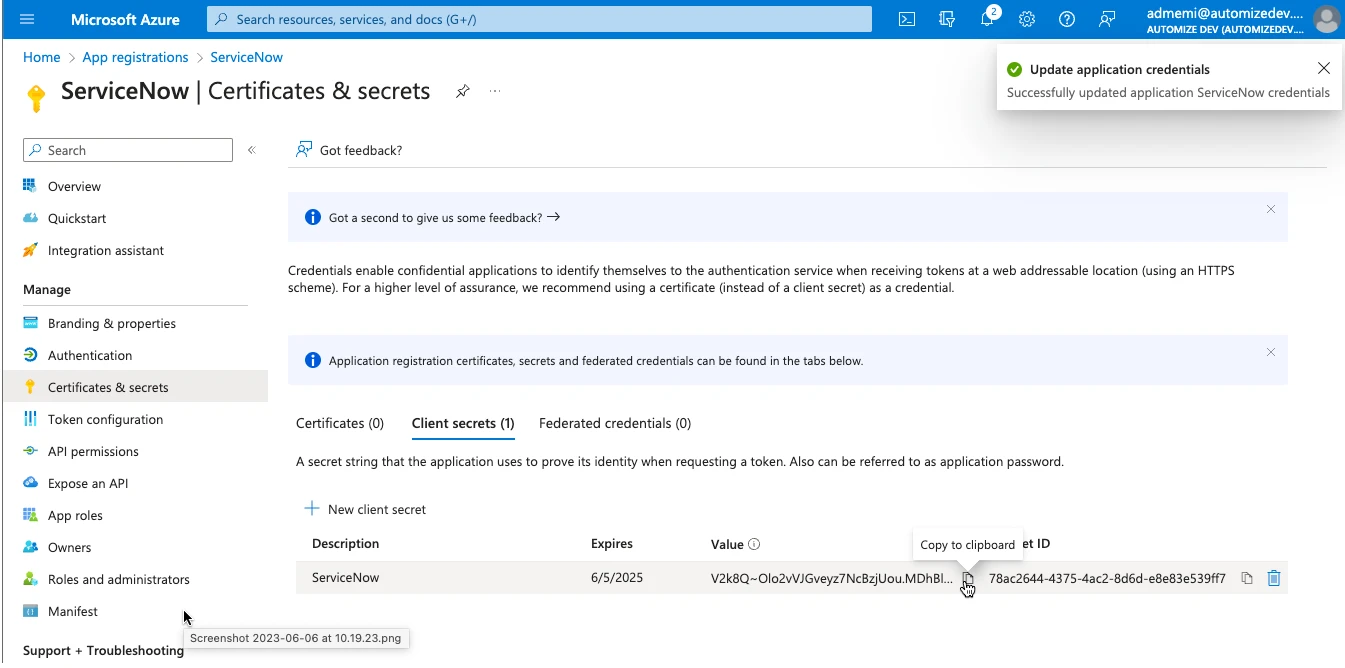Pin the ServiceNow page to dashboard
1345x668 pixels.
[x=462, y=91]
